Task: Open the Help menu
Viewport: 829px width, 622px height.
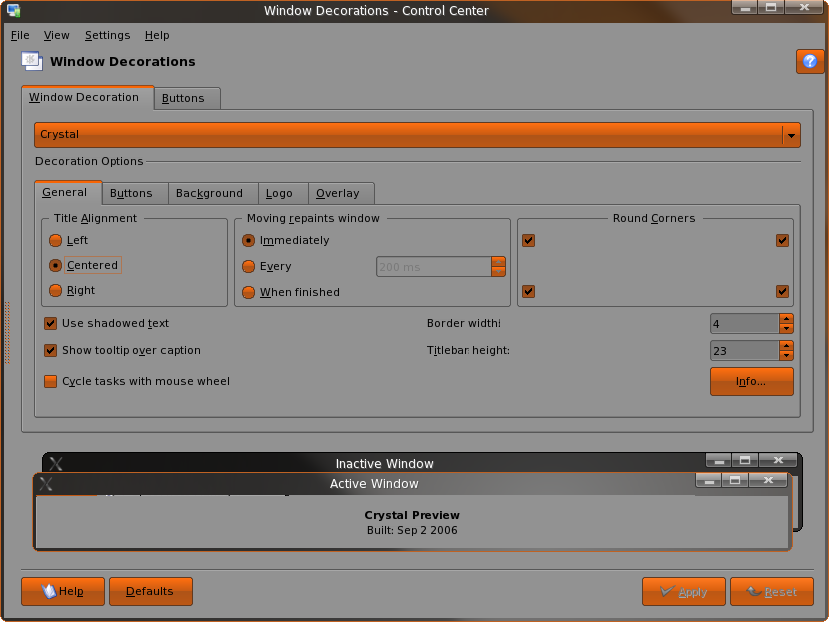Action: tap(157, 35)
